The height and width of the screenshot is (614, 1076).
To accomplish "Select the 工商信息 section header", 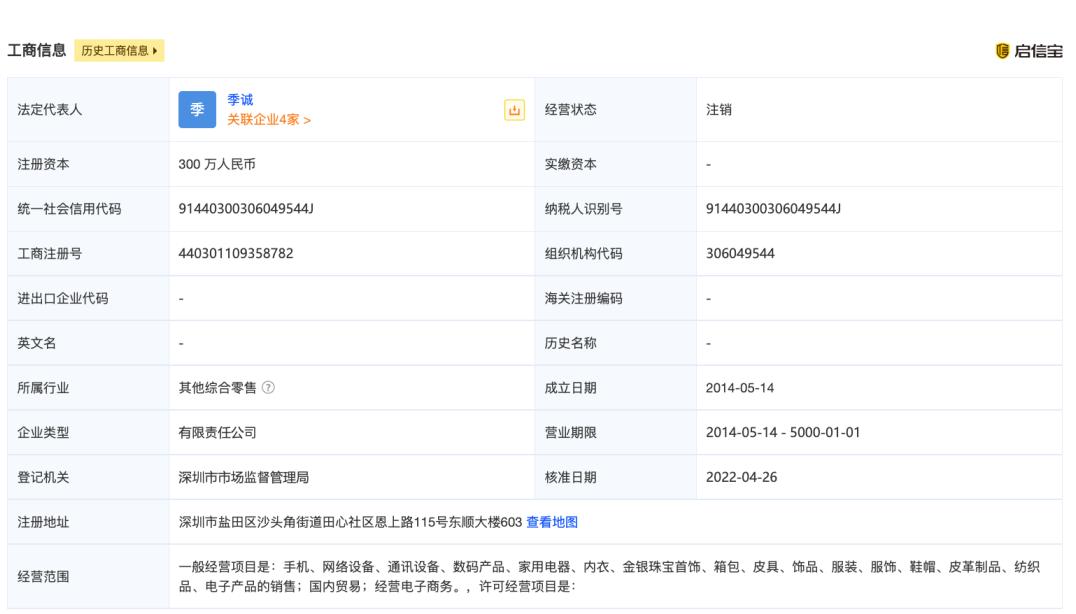I will tap(35, 47).
